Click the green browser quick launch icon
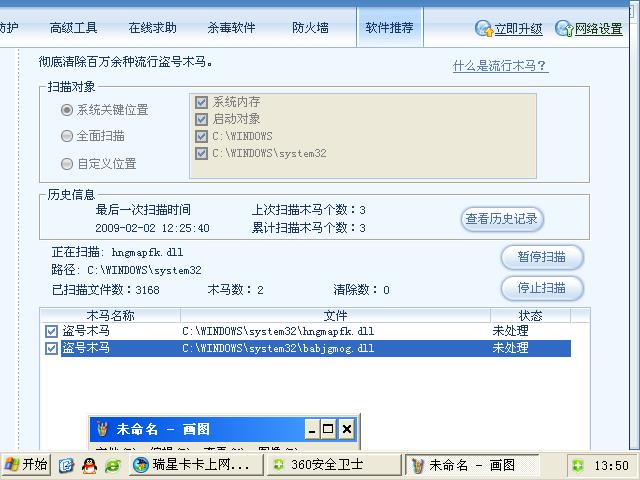Viewport: 640px width, 480px height. (x=113, y=465)
